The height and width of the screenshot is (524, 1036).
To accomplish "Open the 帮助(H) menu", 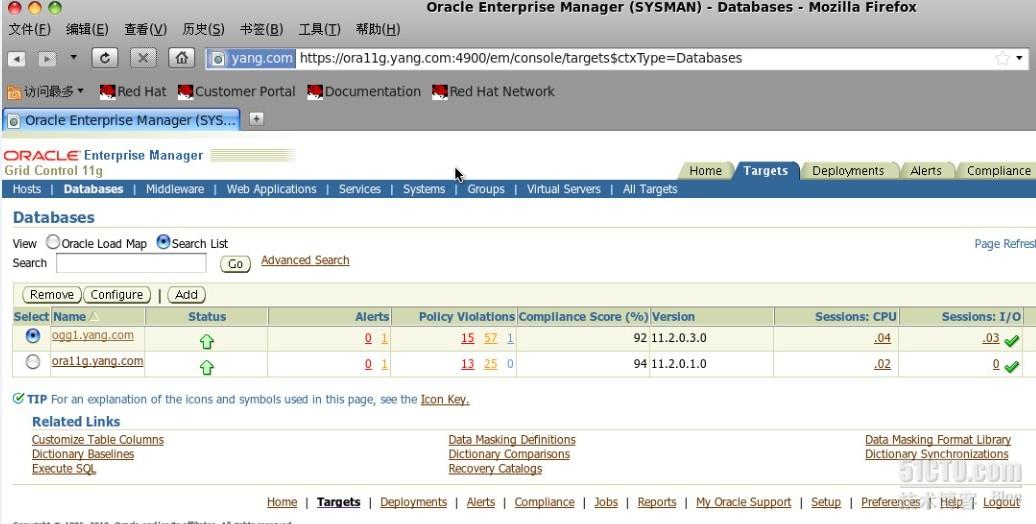I will (x=378, y=29).
